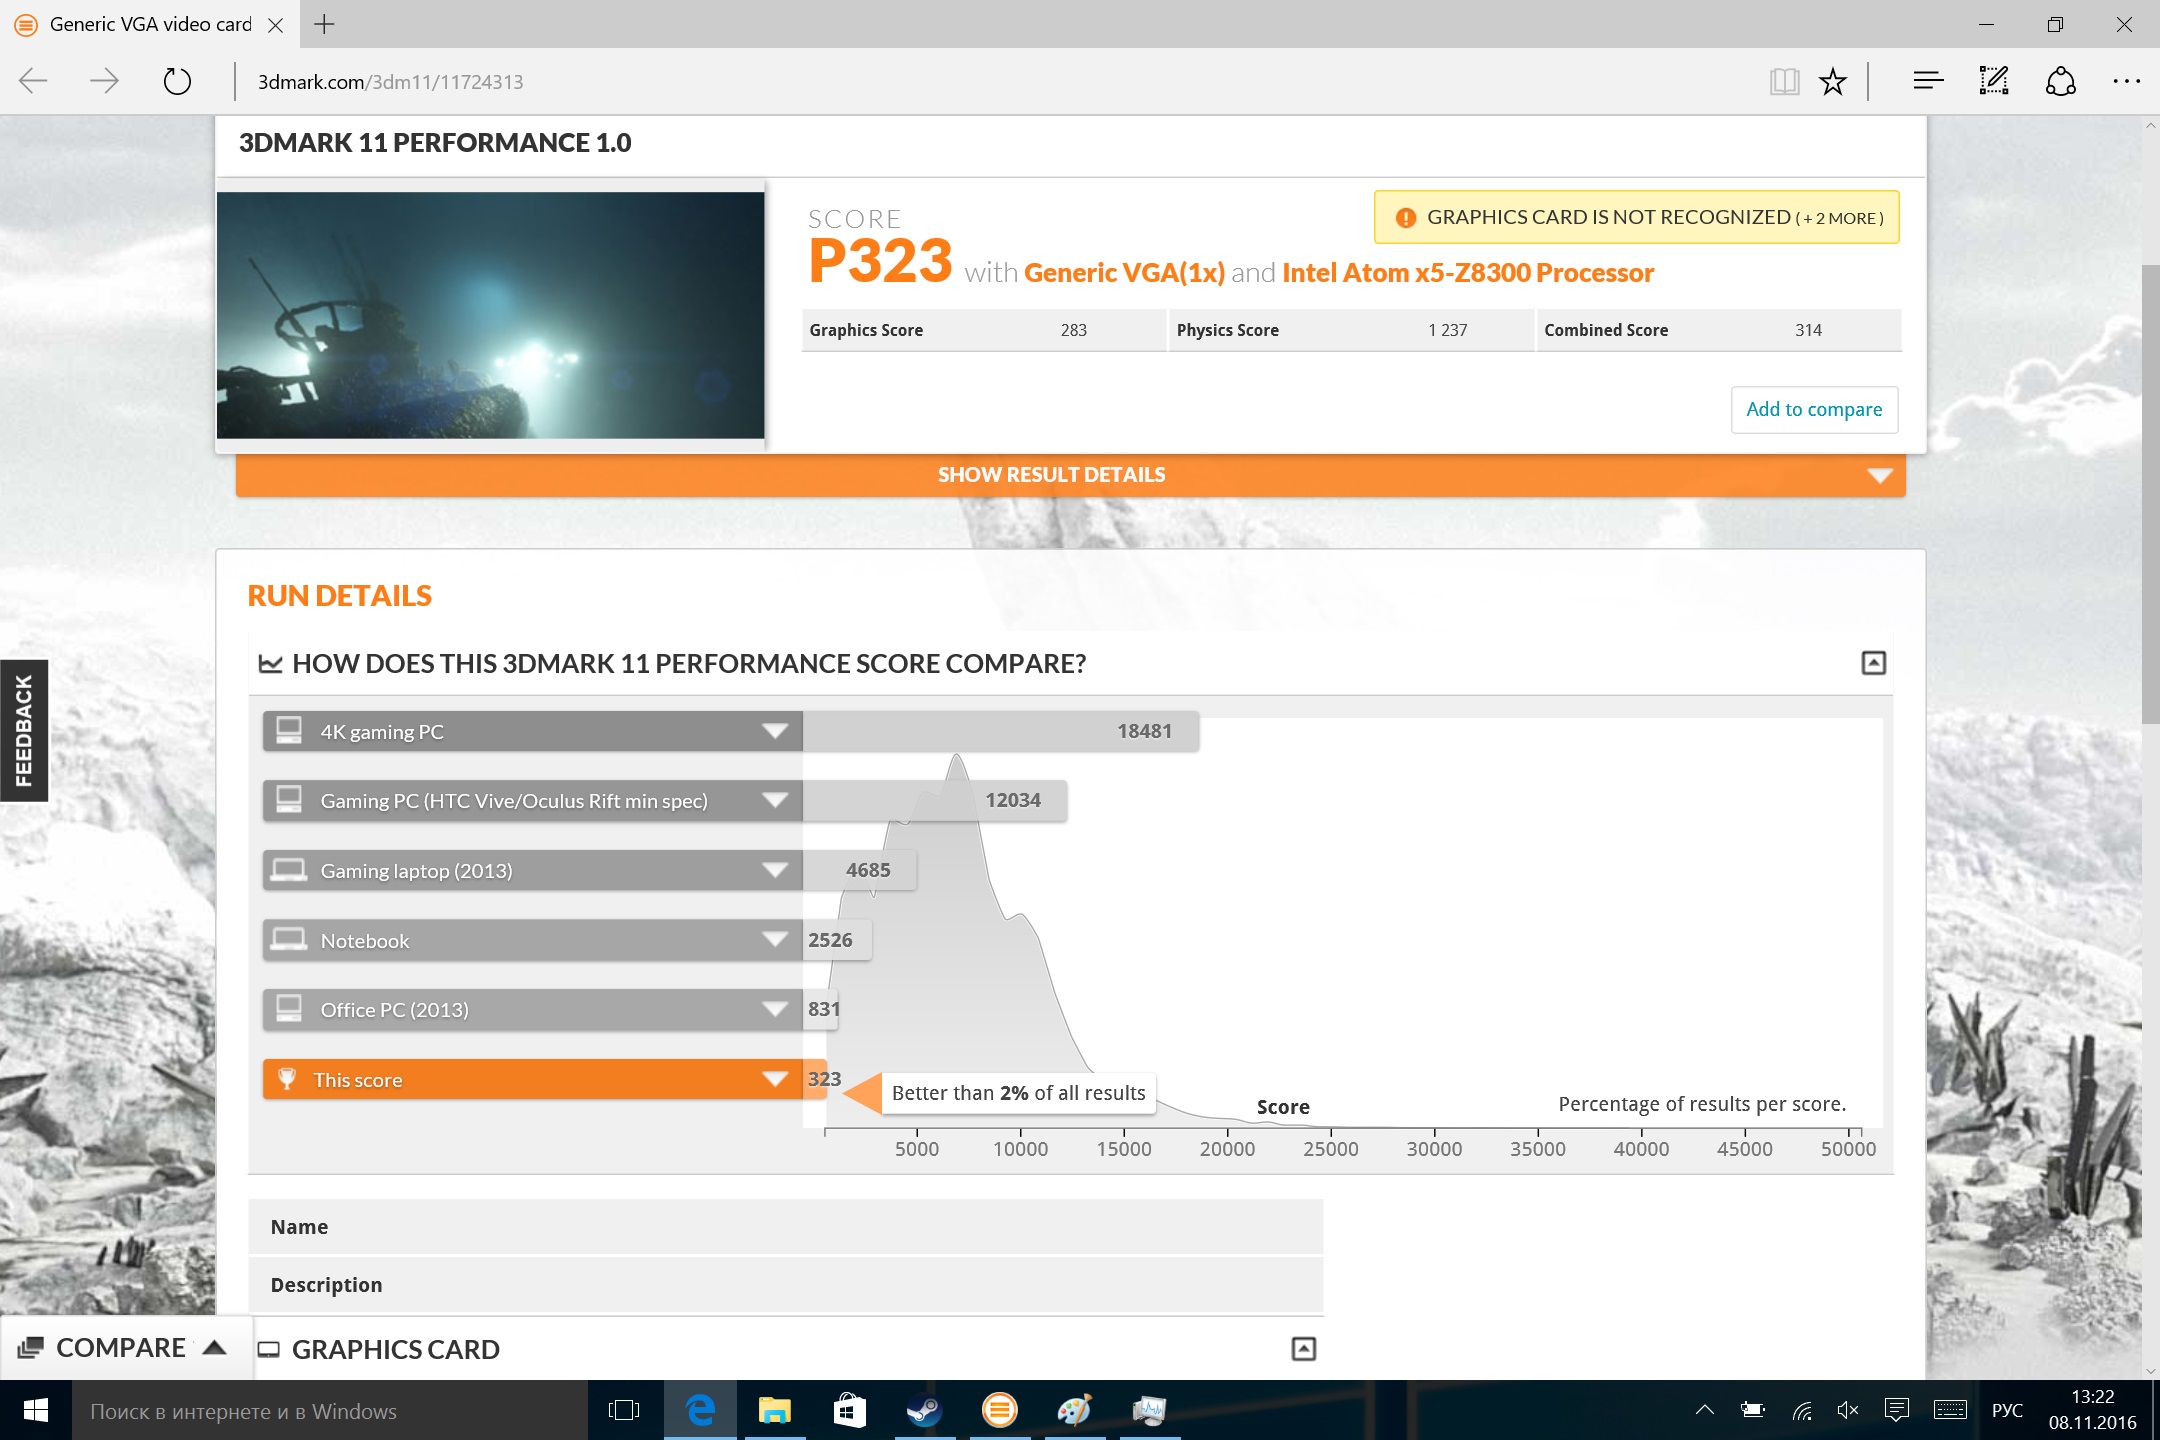Click the Edge icon in taskbar
The image size is (2160, 1440).
tap(700, 1411)
